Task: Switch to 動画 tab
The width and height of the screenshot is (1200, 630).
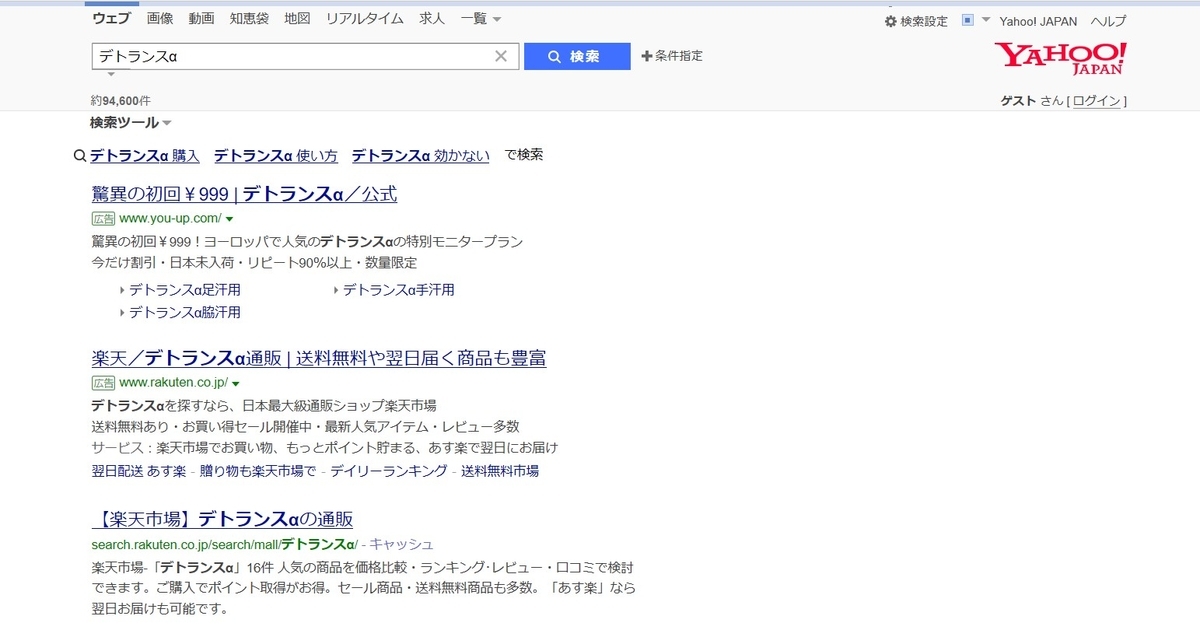Action: (201, 18)
